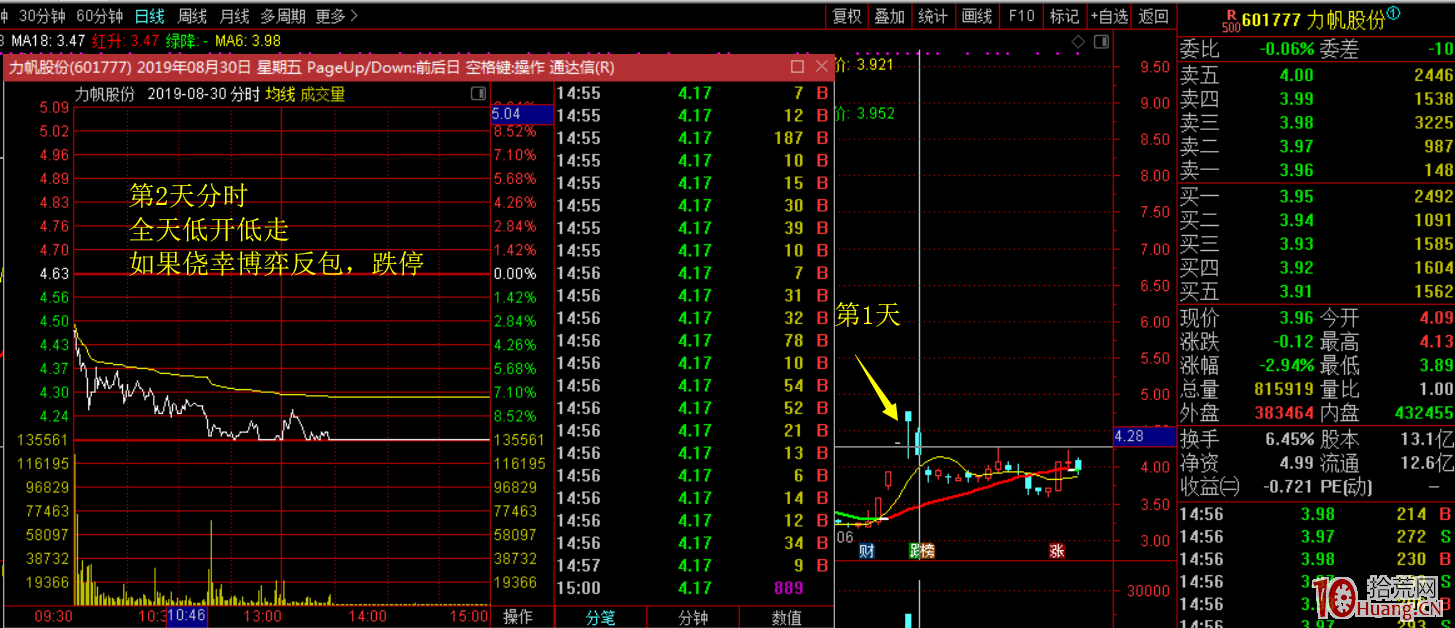Click the 返回 button
Viewport: 1455px width, 628px height.
click(x=1153, y=16)
